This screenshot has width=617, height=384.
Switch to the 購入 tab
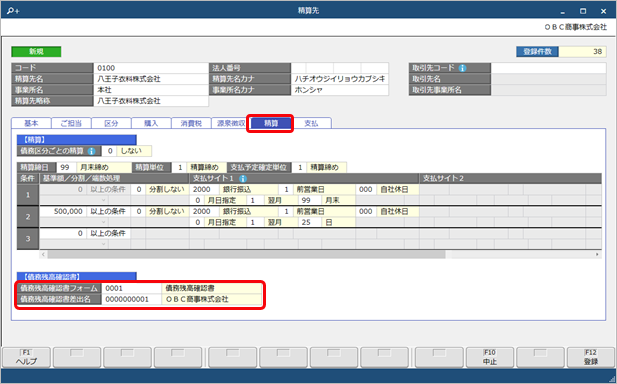(151, 123)
